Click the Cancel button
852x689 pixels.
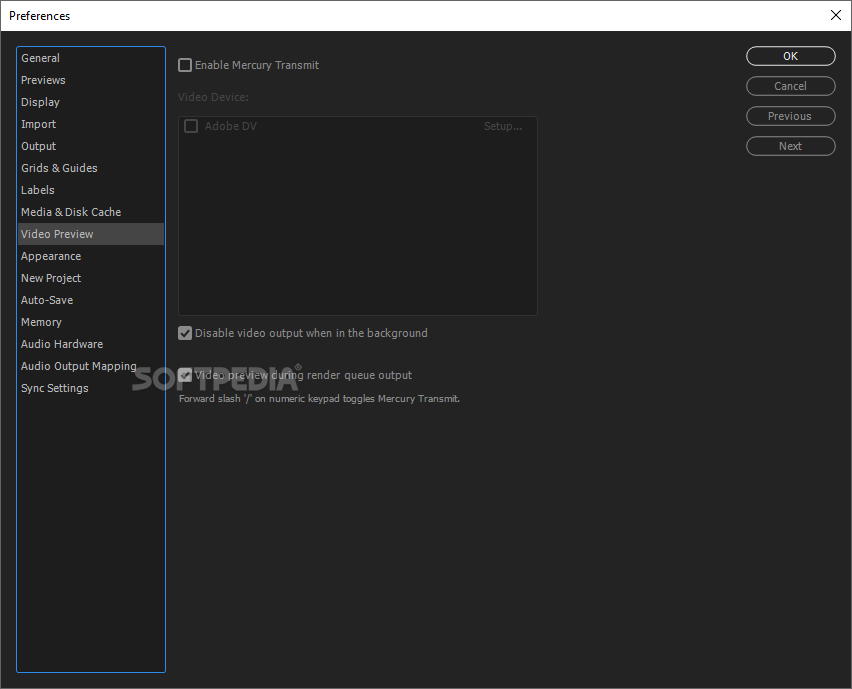pos(791,86)
